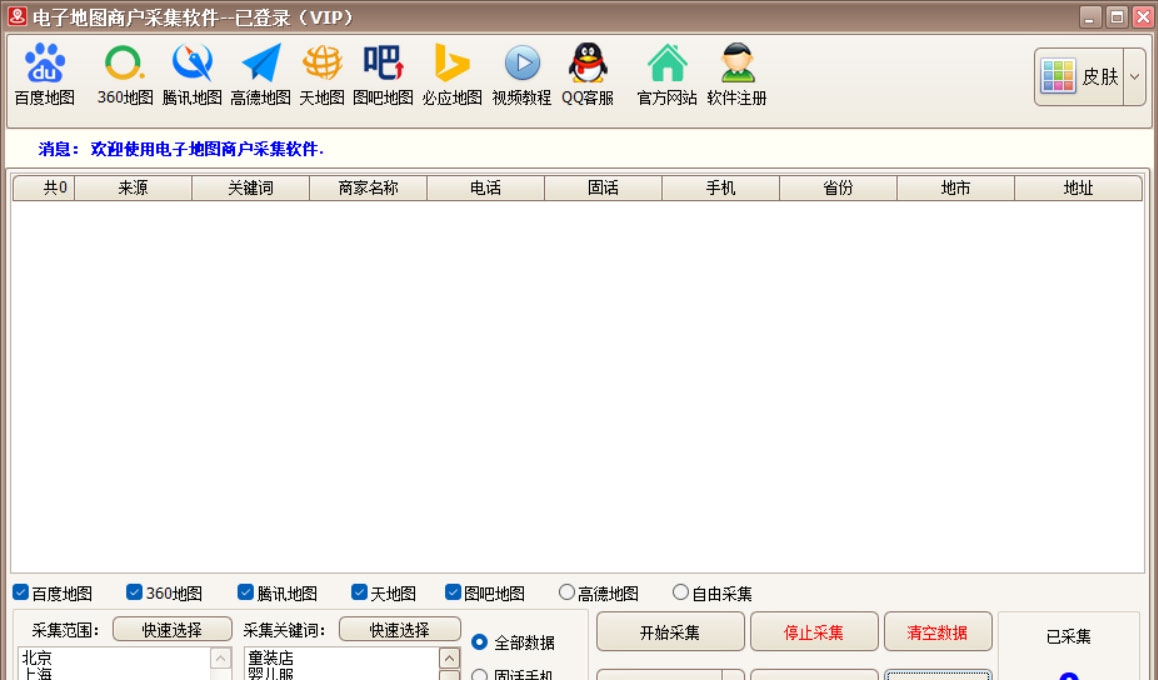
Task: Click the 省份 column header
Action: tap(837, 188)
